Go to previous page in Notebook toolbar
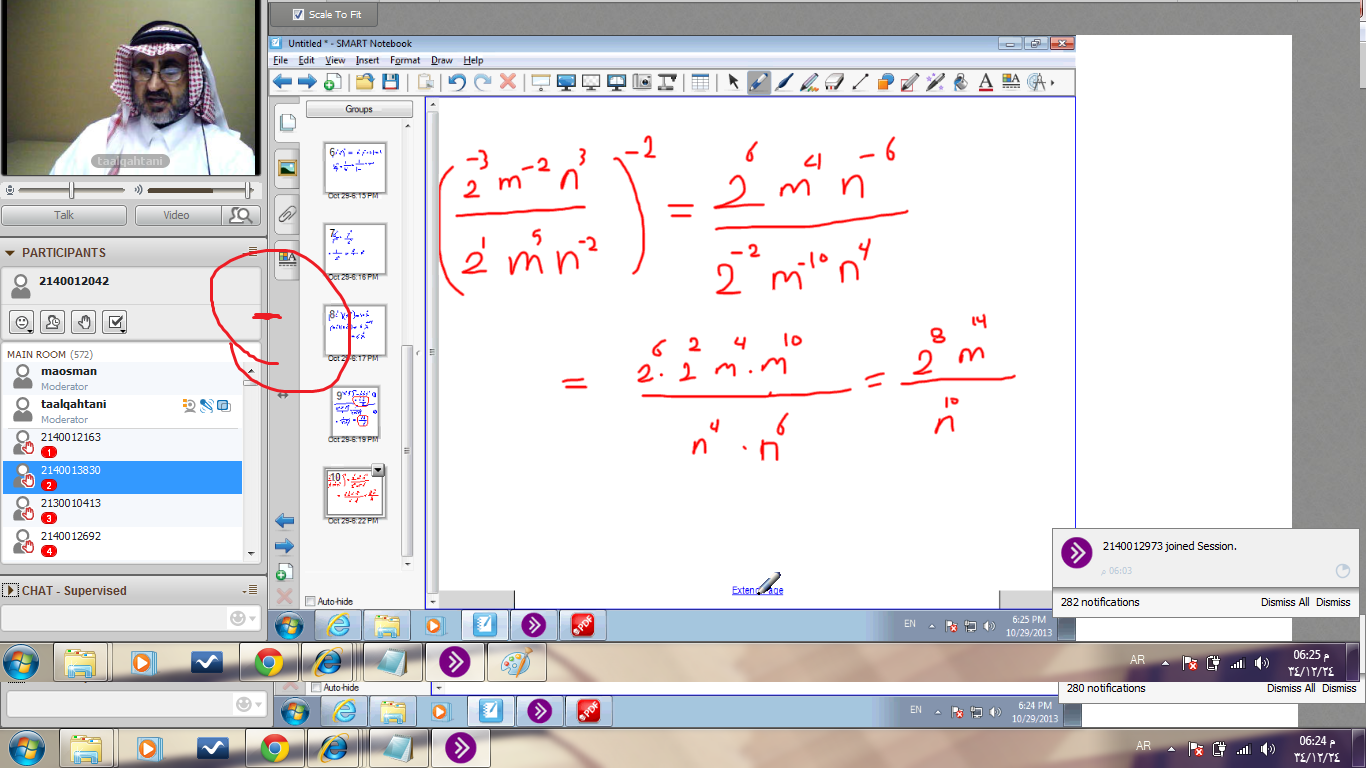 [283, 82]
